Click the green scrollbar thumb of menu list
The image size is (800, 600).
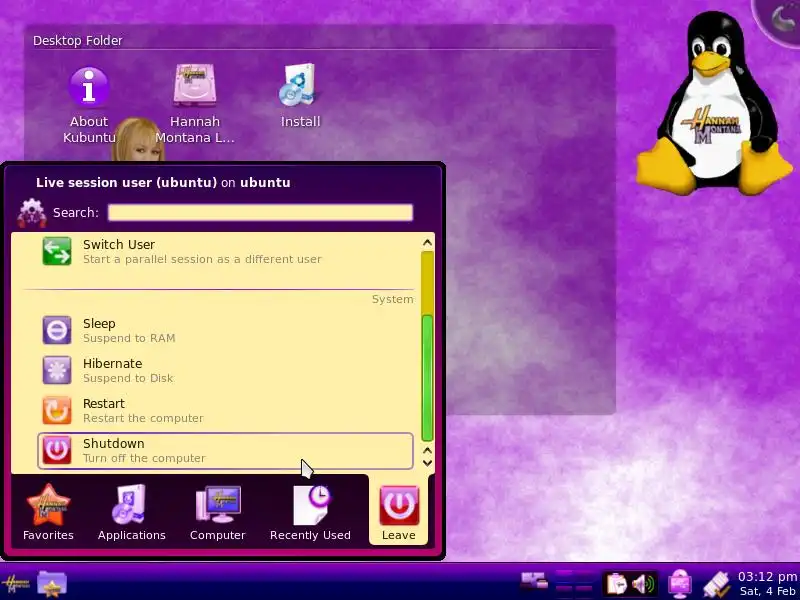(x=428, y=378)
